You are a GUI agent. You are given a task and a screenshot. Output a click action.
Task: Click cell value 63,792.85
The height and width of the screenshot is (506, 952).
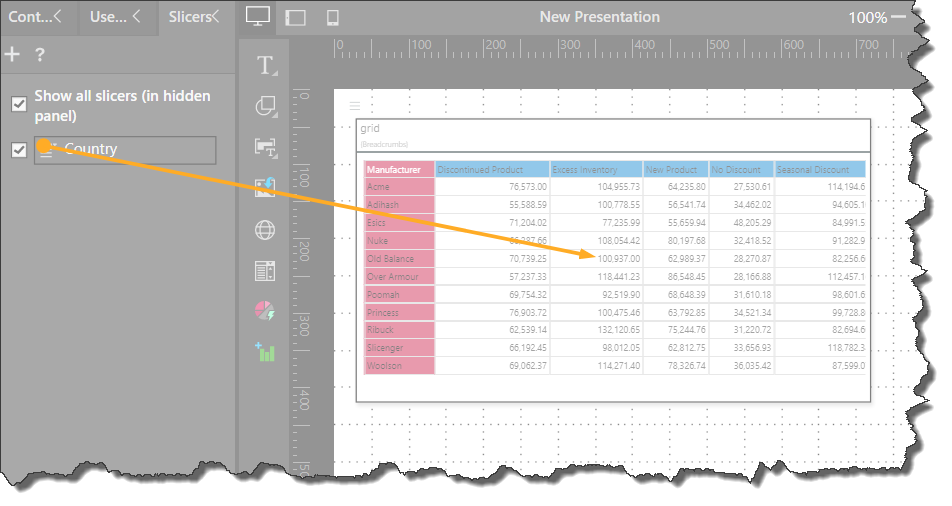pos(687,312)
